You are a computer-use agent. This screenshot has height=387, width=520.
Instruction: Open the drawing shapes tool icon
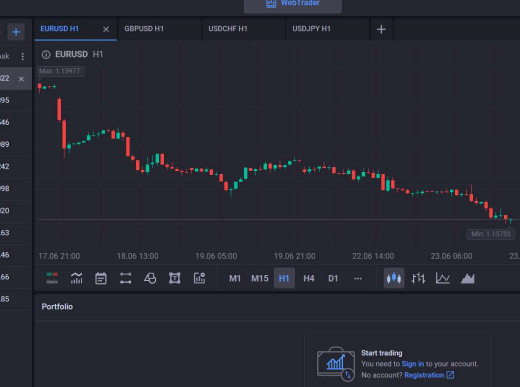click(150, 278)
